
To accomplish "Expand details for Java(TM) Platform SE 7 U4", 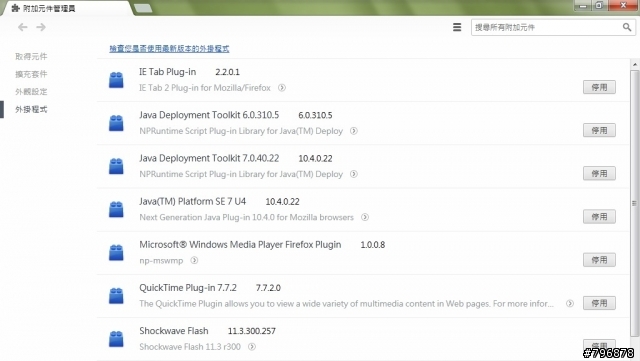I will [365, 217].
